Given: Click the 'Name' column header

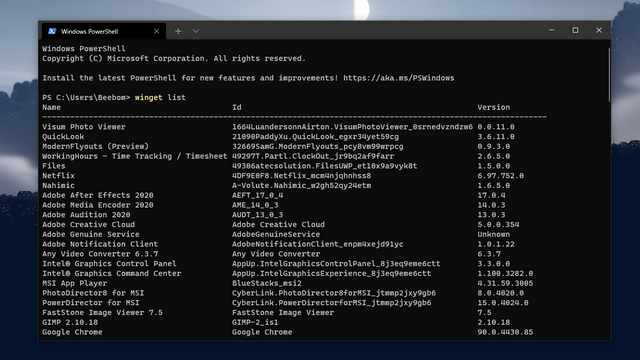Looking at the screenshot, I should (x=51, y=107).
